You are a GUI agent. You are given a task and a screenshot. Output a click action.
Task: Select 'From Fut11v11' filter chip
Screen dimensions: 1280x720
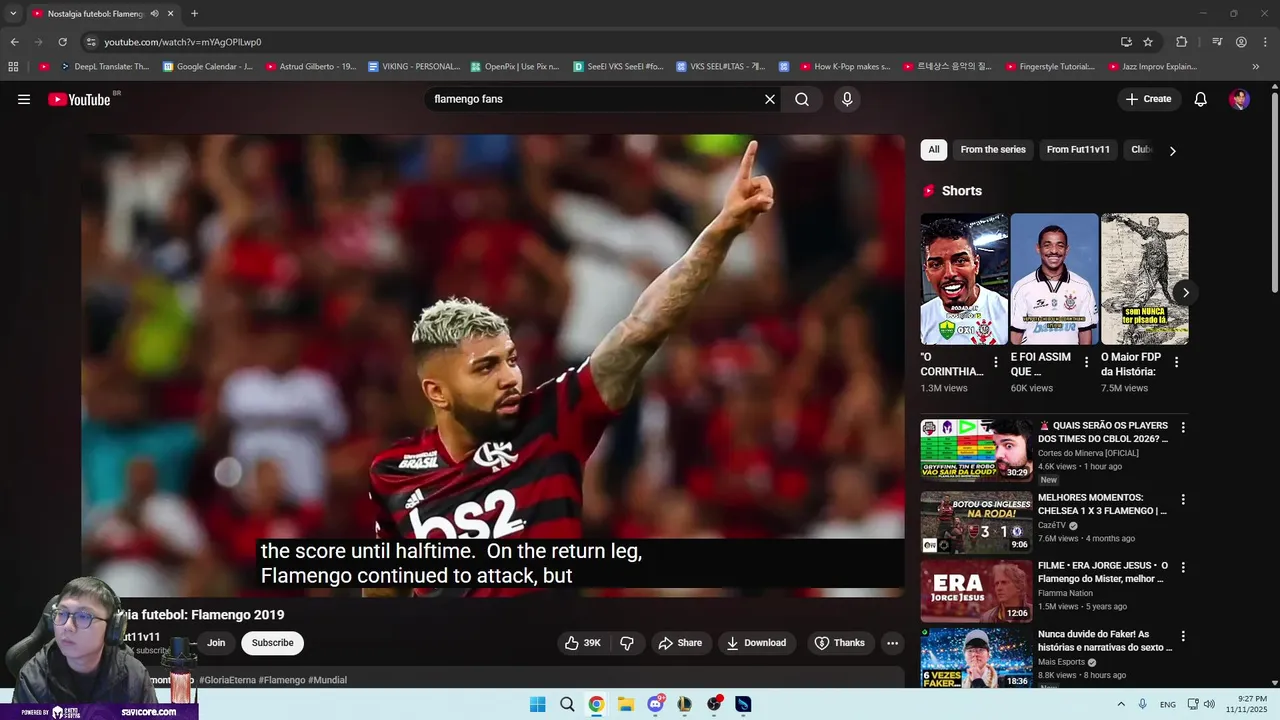click(x=1078, y=150)
